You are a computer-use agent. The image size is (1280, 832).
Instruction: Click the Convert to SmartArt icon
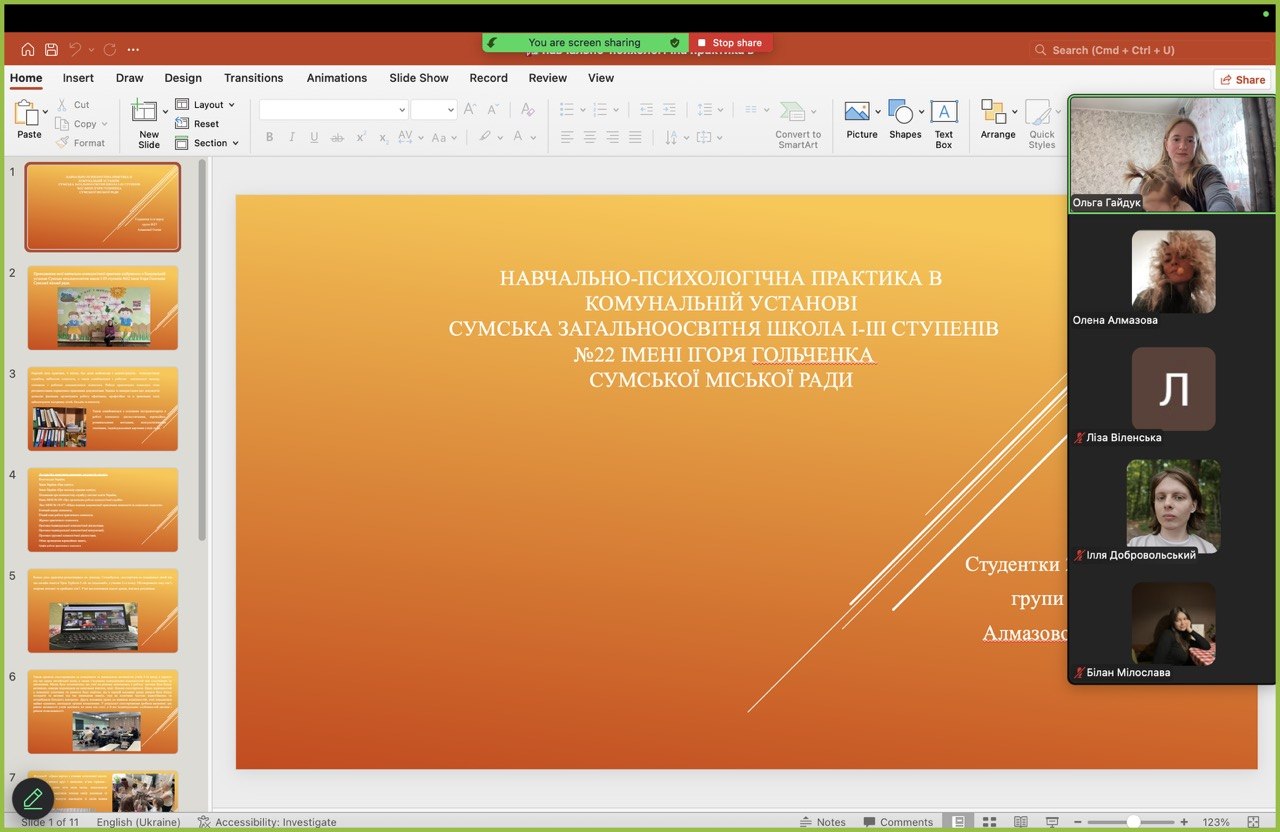792,111
